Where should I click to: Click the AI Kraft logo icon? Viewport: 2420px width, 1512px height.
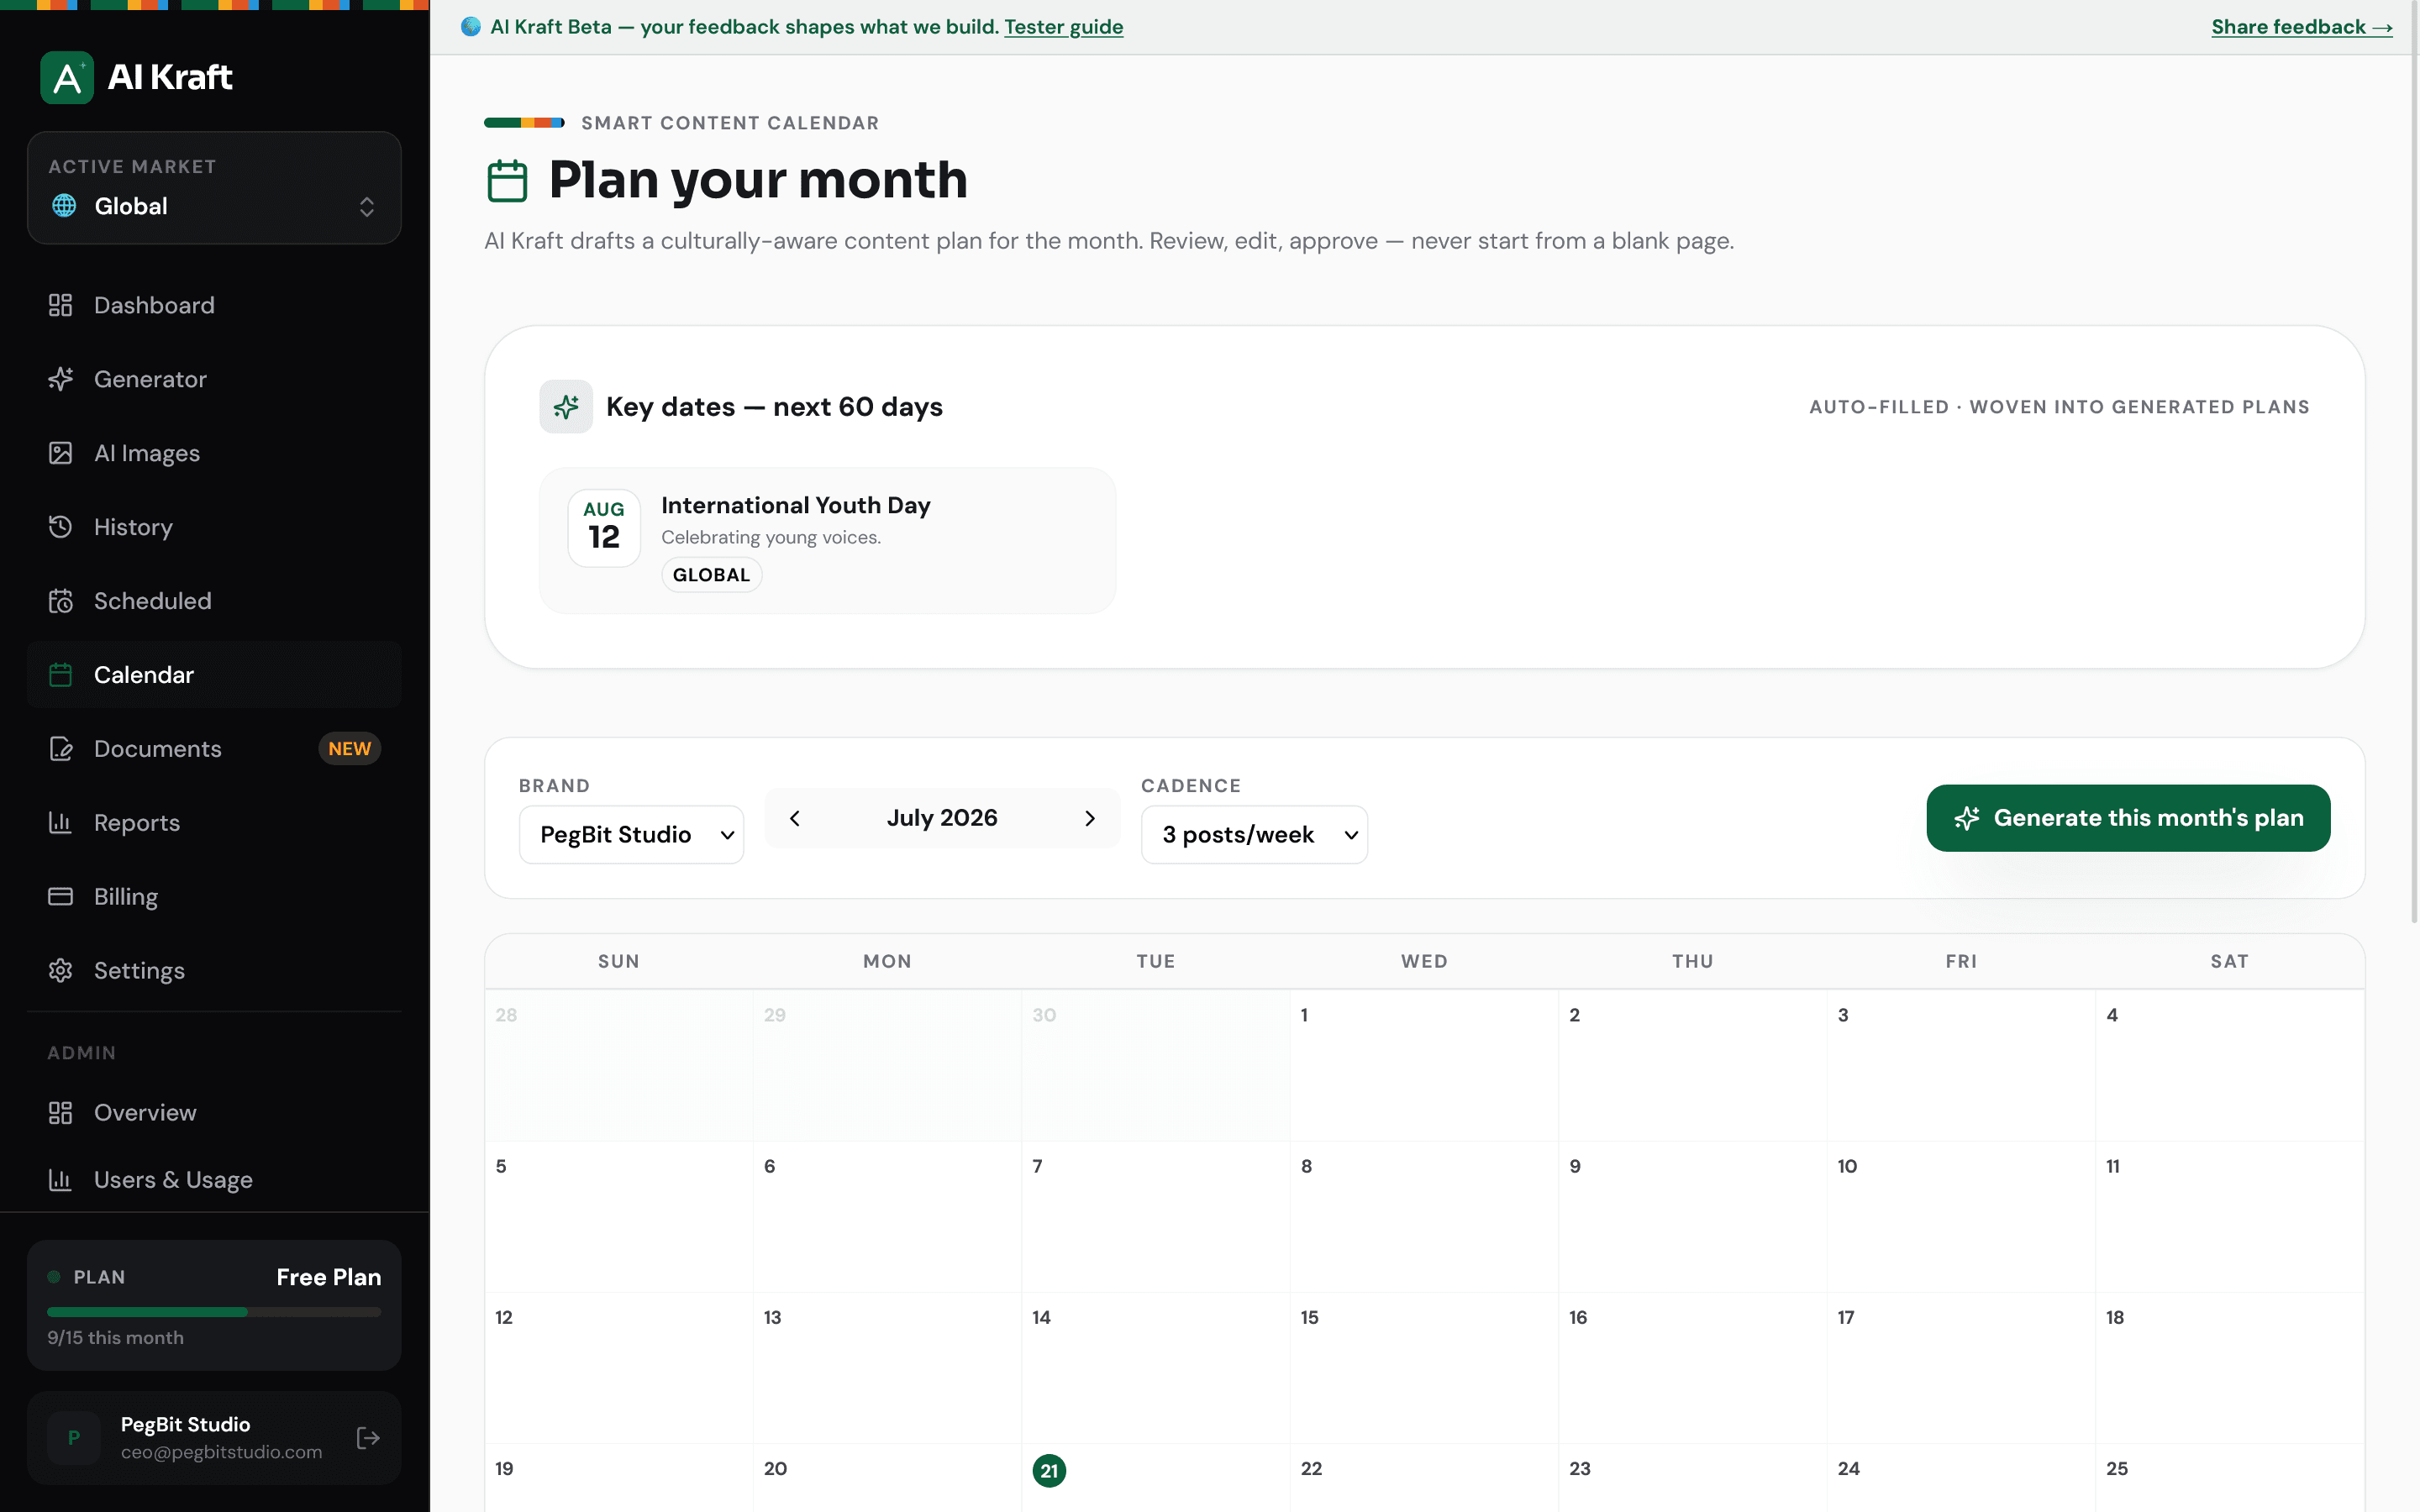pos(67,77)
